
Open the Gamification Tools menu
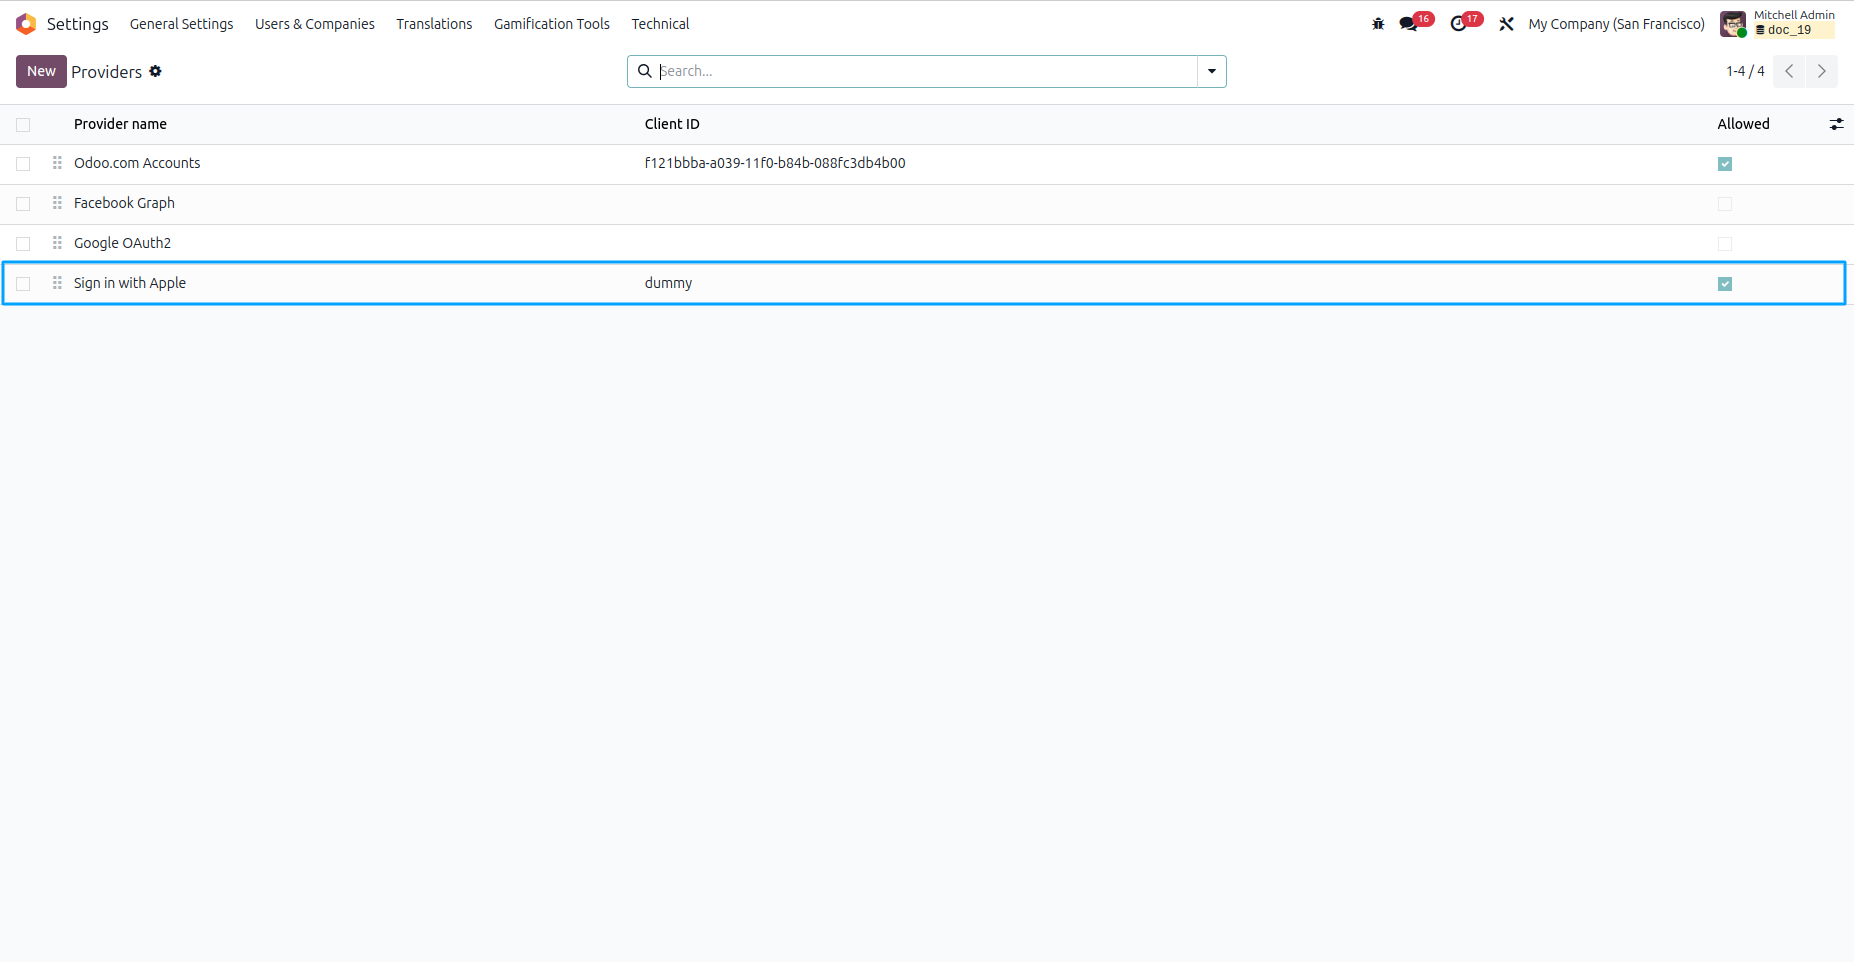(552, 24)
